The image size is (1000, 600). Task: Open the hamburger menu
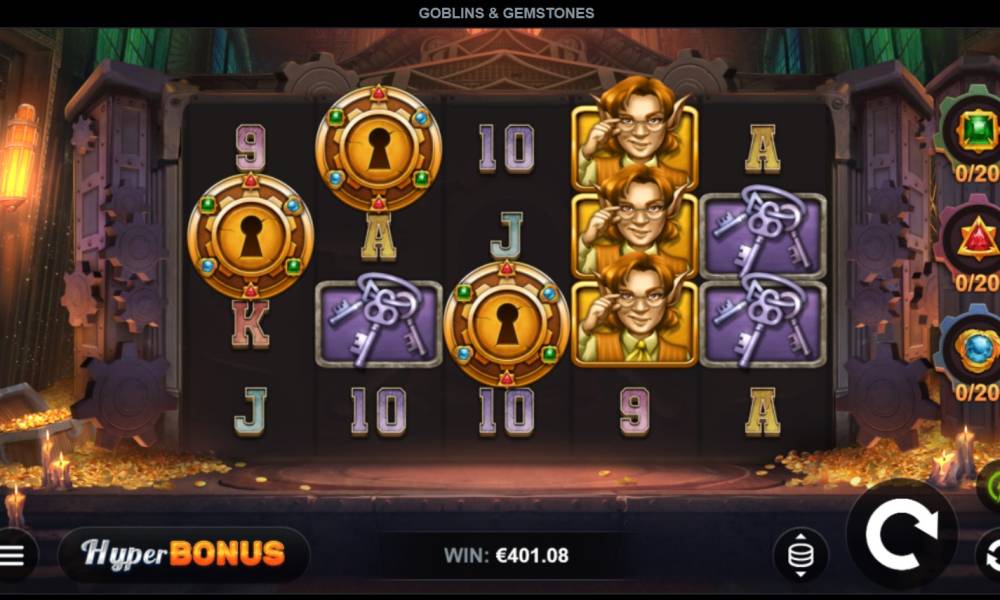click(x=13, y=555)
